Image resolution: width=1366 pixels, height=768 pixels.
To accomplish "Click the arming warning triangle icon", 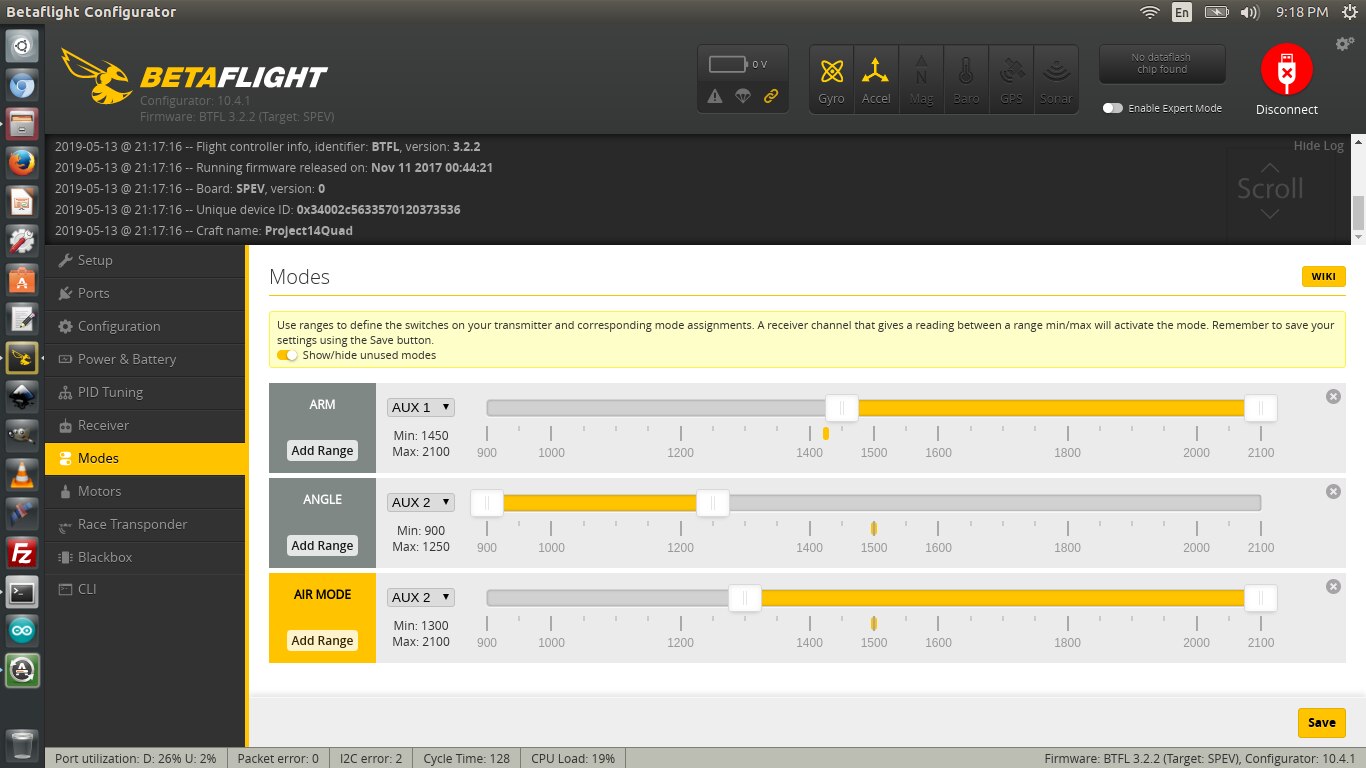I will point(715,96).
